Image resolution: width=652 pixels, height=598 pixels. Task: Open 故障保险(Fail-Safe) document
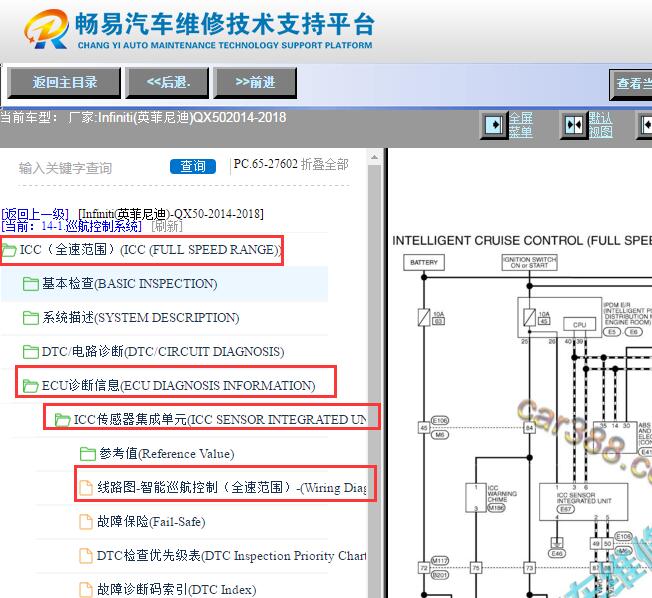point(151,521)
